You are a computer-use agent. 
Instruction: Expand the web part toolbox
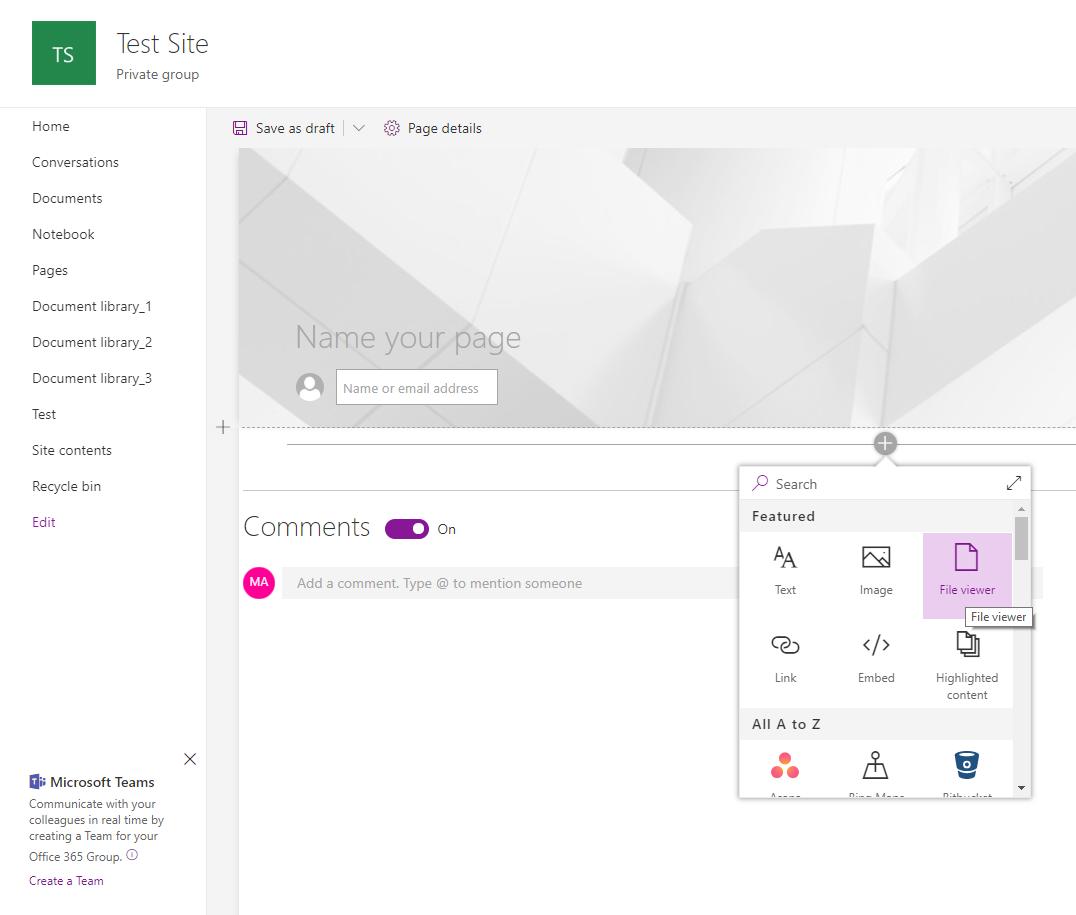click(1014, 483)
